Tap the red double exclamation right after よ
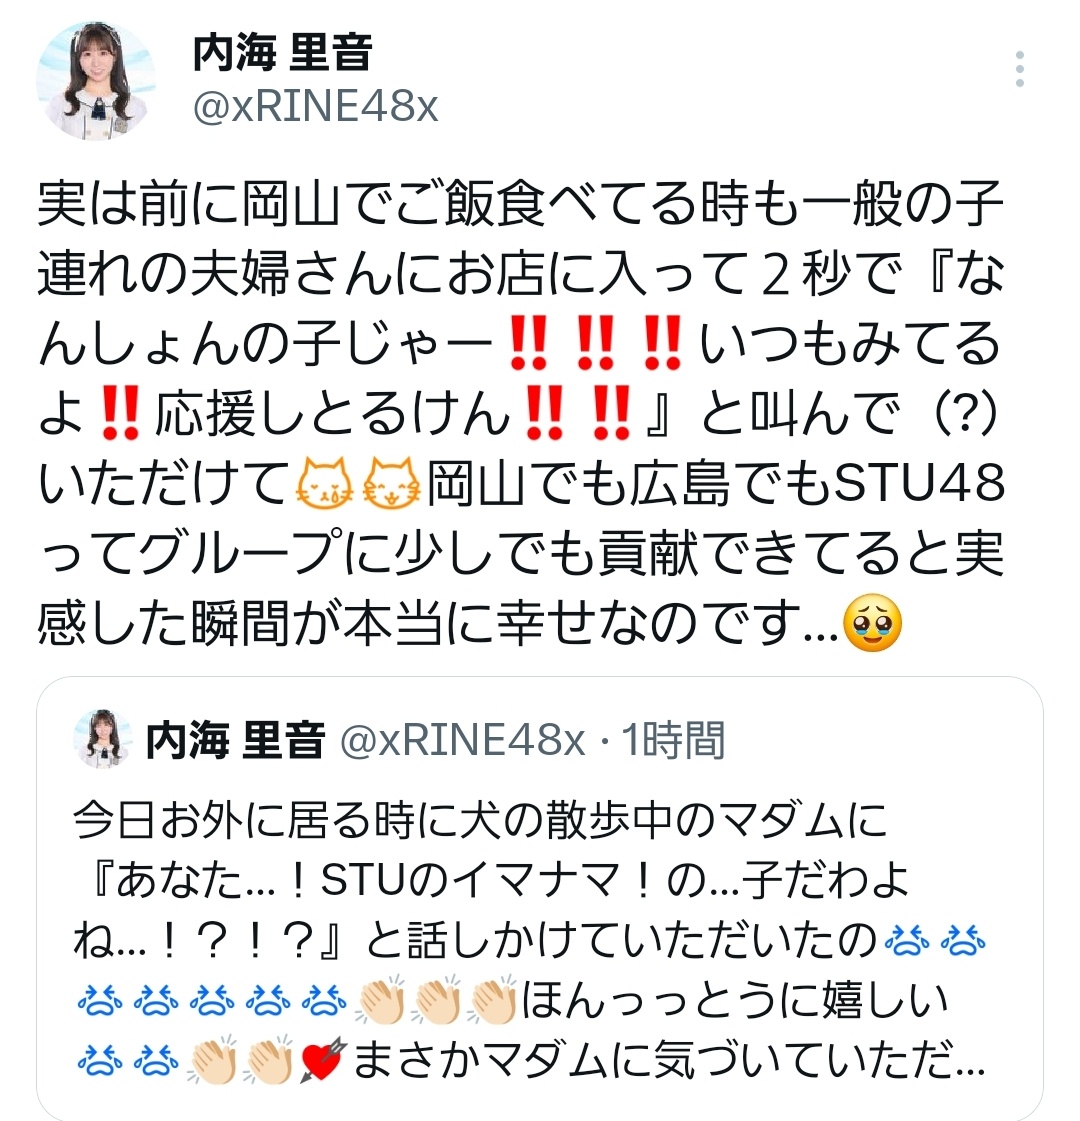Image resolution: width=1080 pixels, height=1121 pixels. (x=120, y=413)
